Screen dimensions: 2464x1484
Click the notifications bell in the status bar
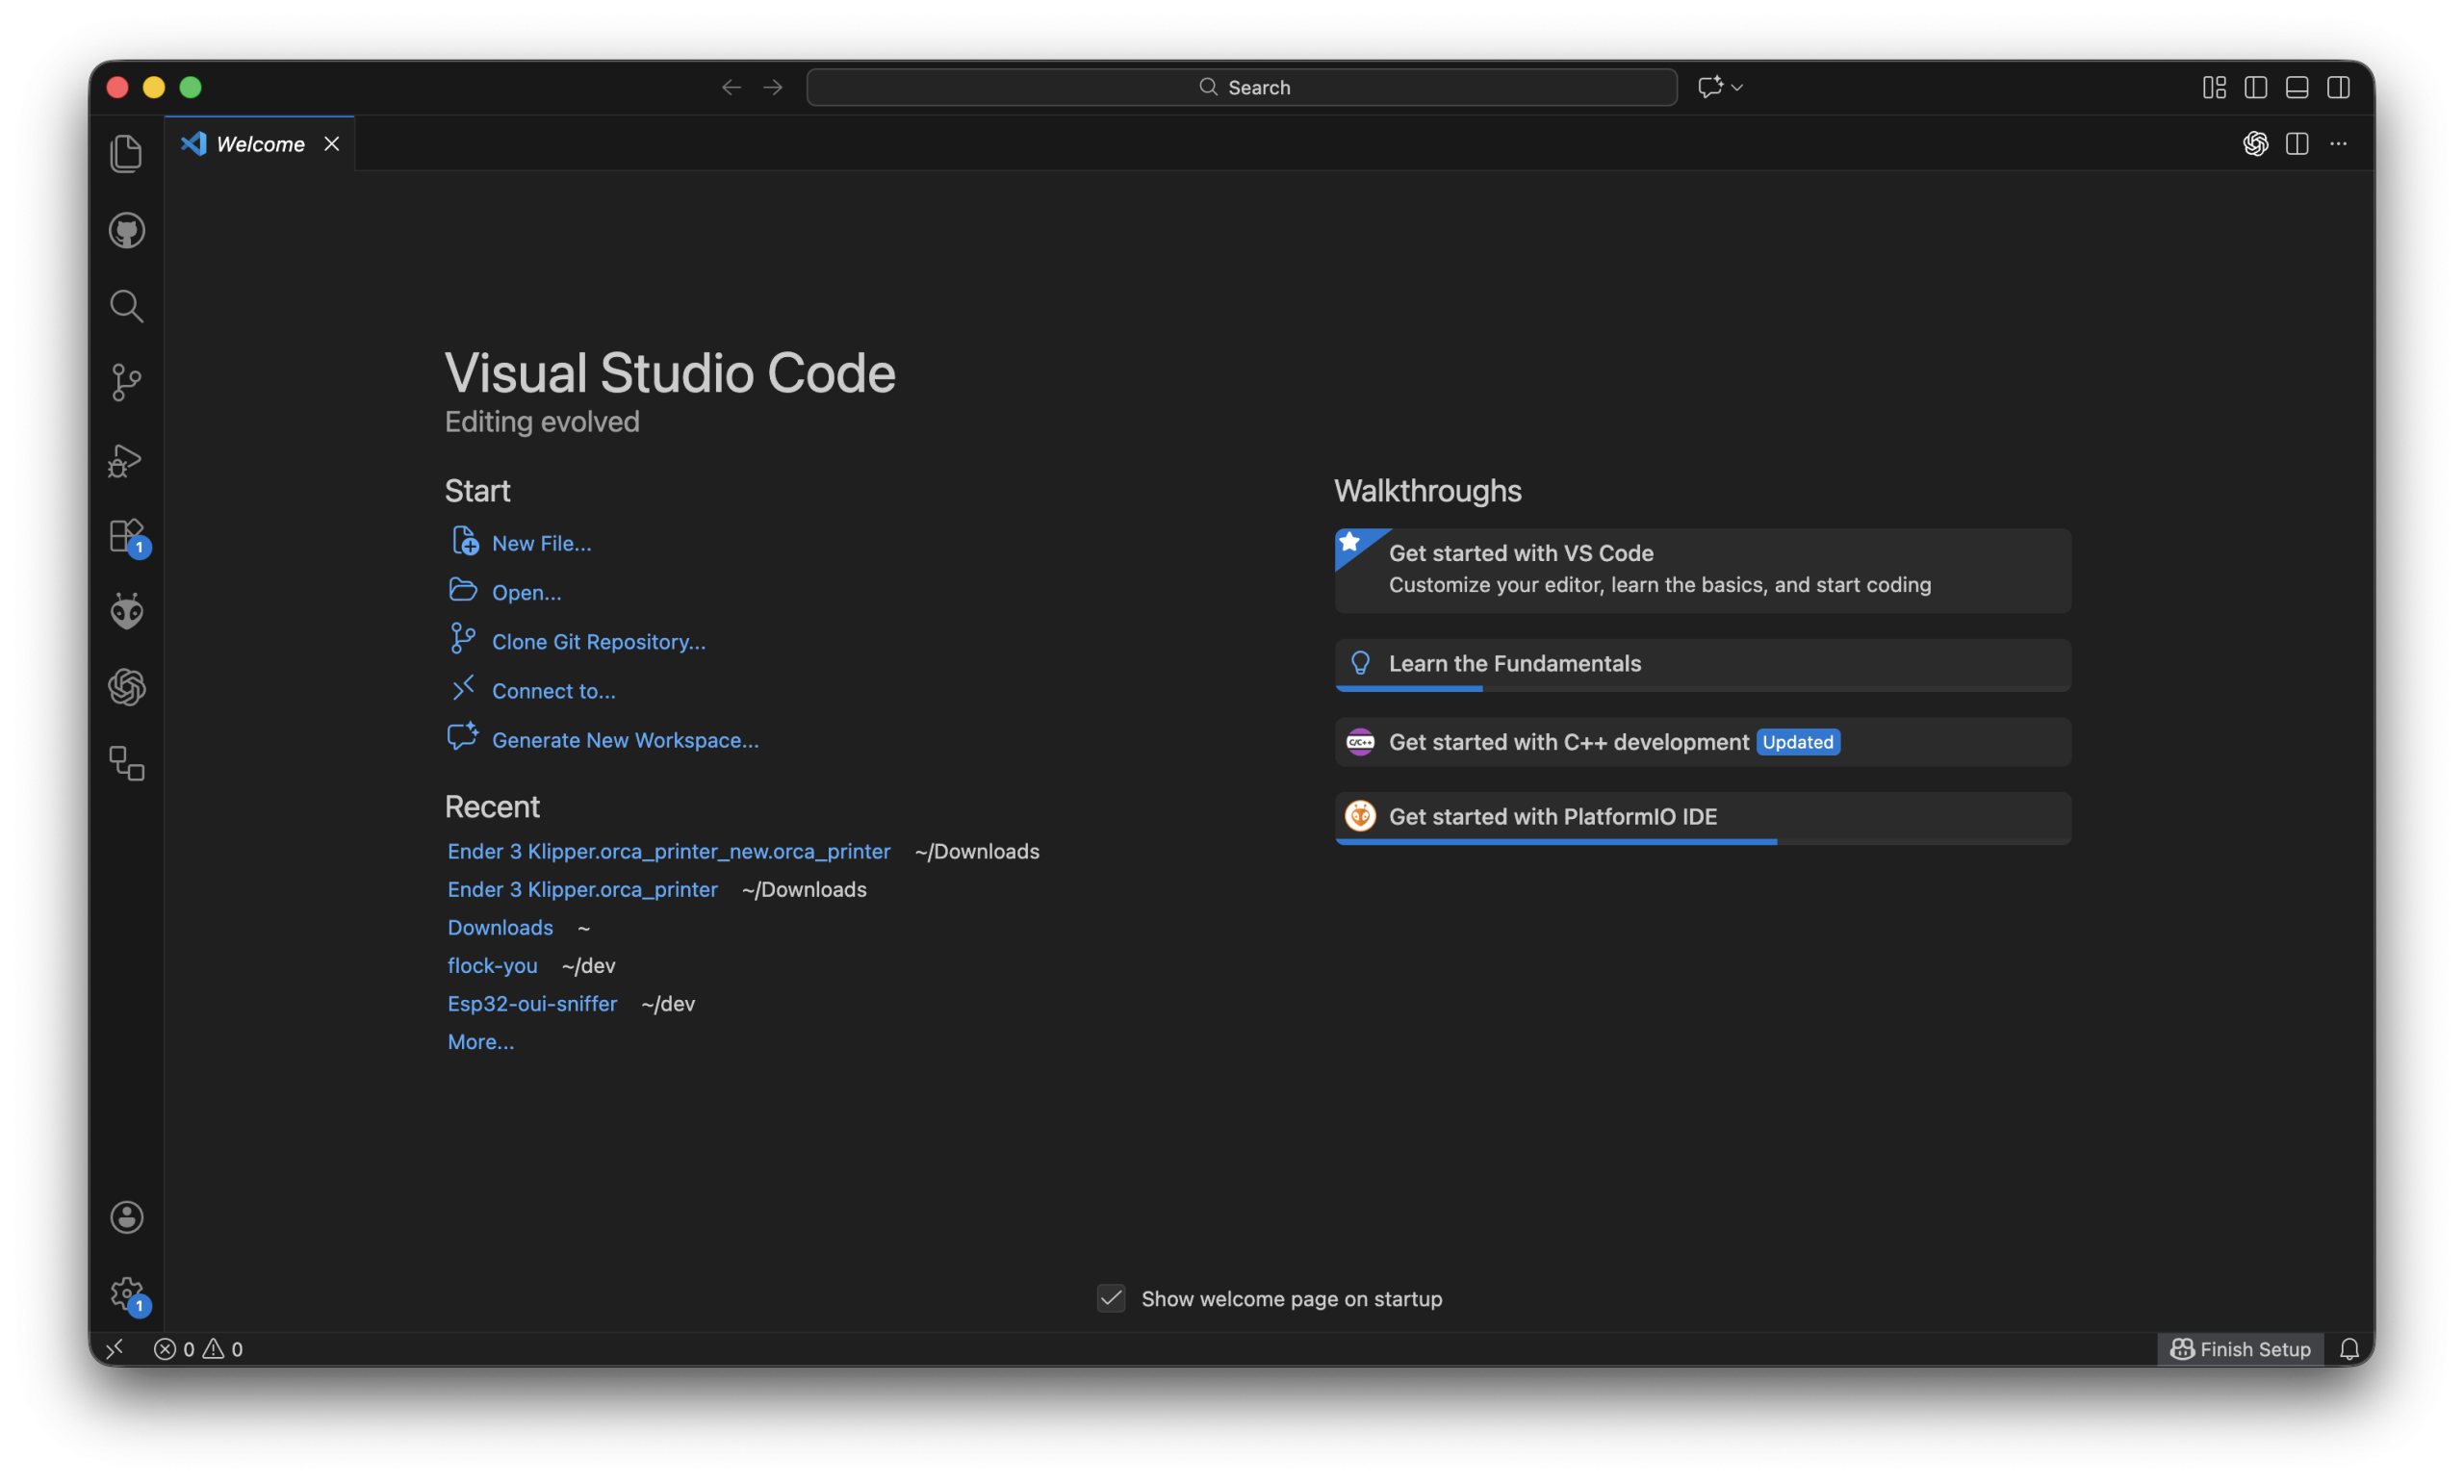pyautogui.click(x=2350, y=1348)
